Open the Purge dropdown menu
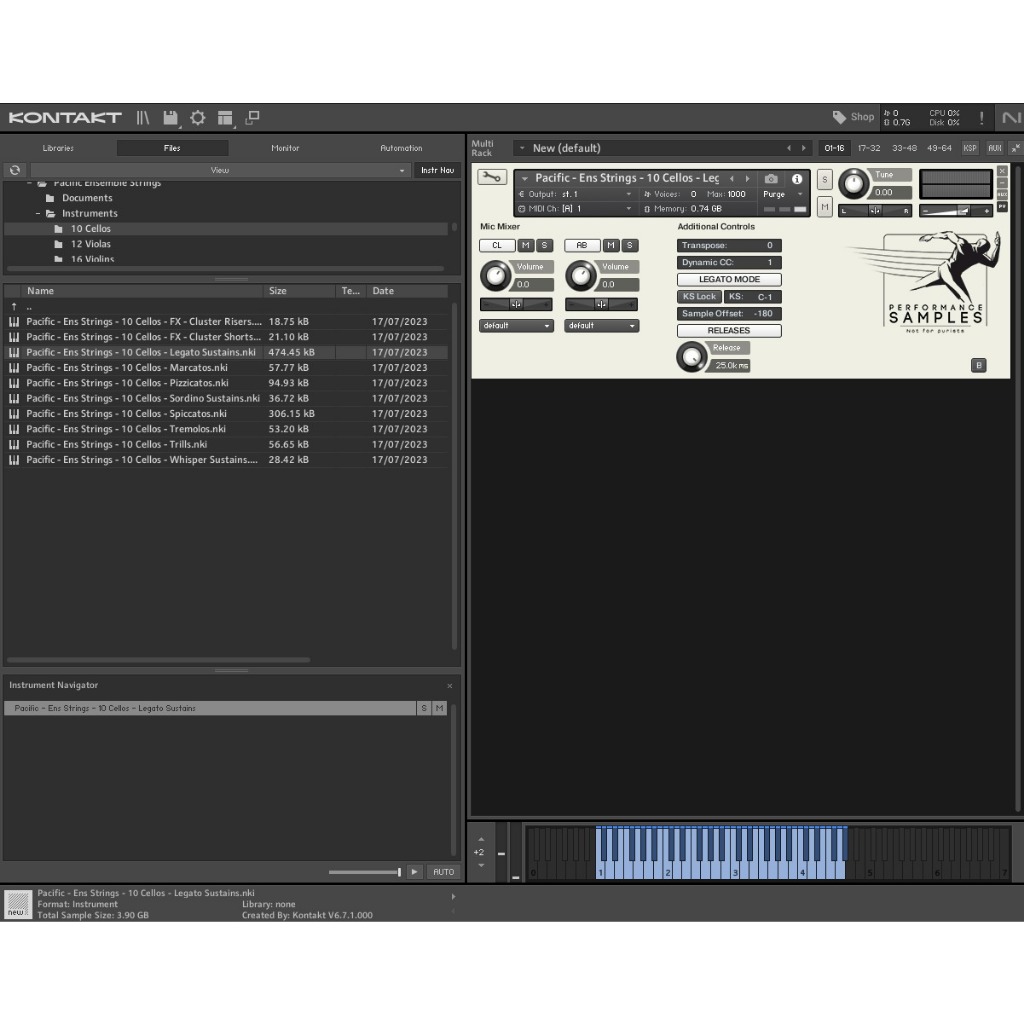The width and height of the screenshot is (1024, 1024). [782, 194]
